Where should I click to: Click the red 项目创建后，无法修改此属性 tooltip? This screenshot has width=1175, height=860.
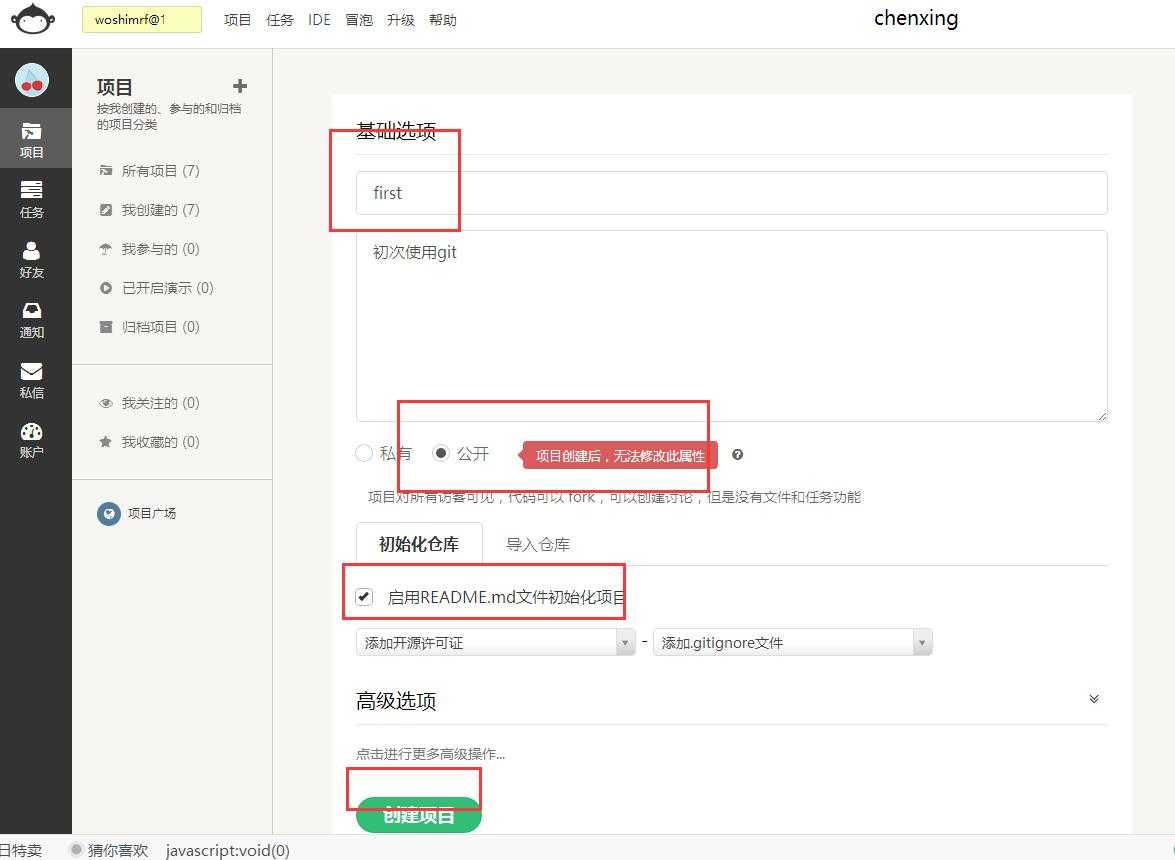pos(620,455)
